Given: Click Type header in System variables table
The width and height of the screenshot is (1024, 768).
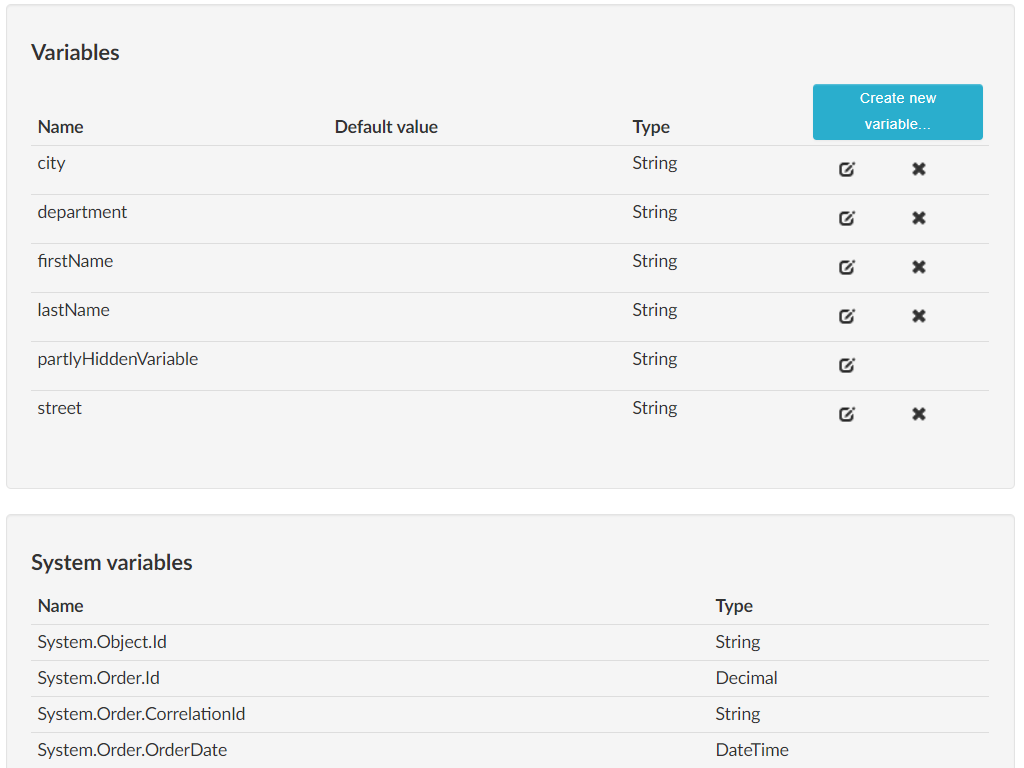Looking at the screenshot, I should click(x=734, y=606).
